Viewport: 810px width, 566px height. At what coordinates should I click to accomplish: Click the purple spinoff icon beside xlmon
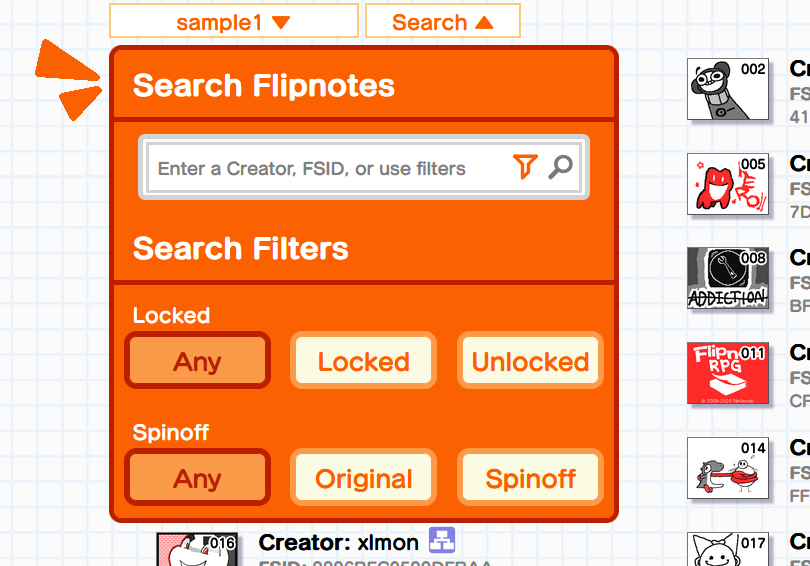pos(442,540)
